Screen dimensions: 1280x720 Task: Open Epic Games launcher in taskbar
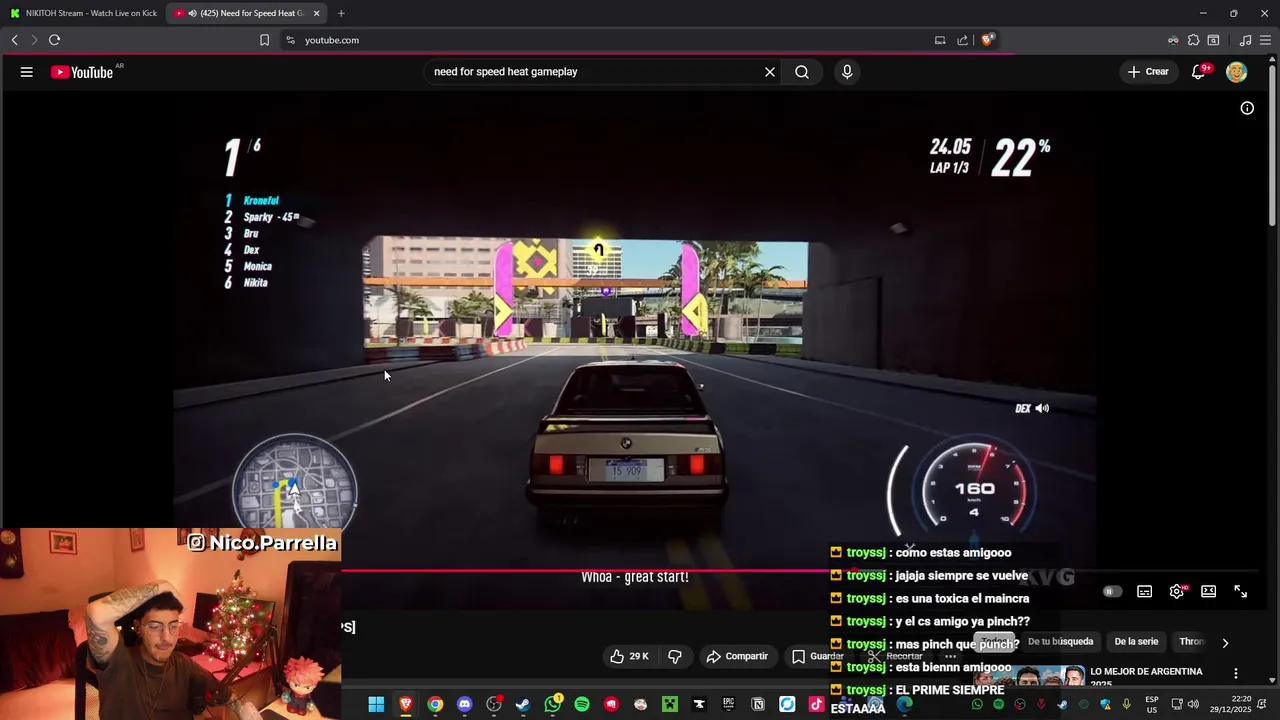(729, 704)
